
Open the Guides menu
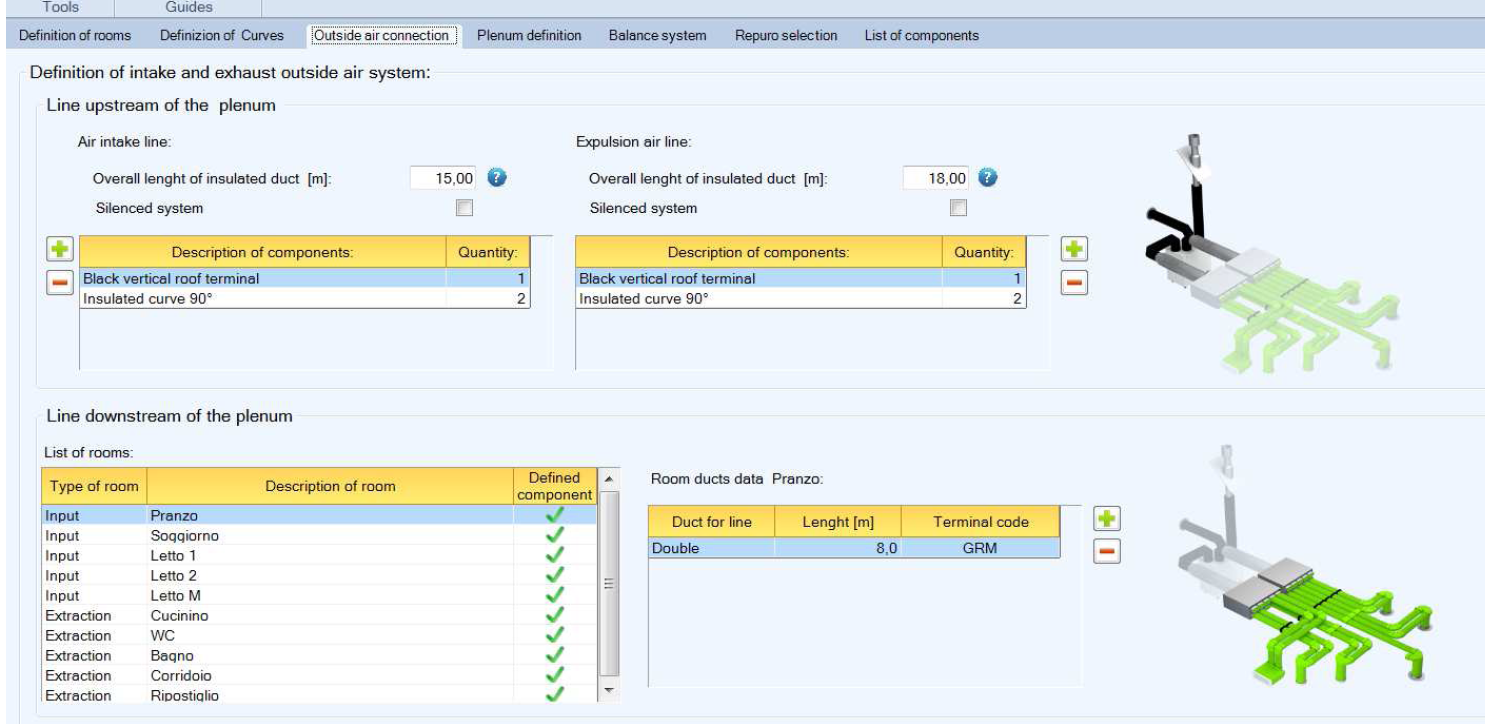pos(188,7)
